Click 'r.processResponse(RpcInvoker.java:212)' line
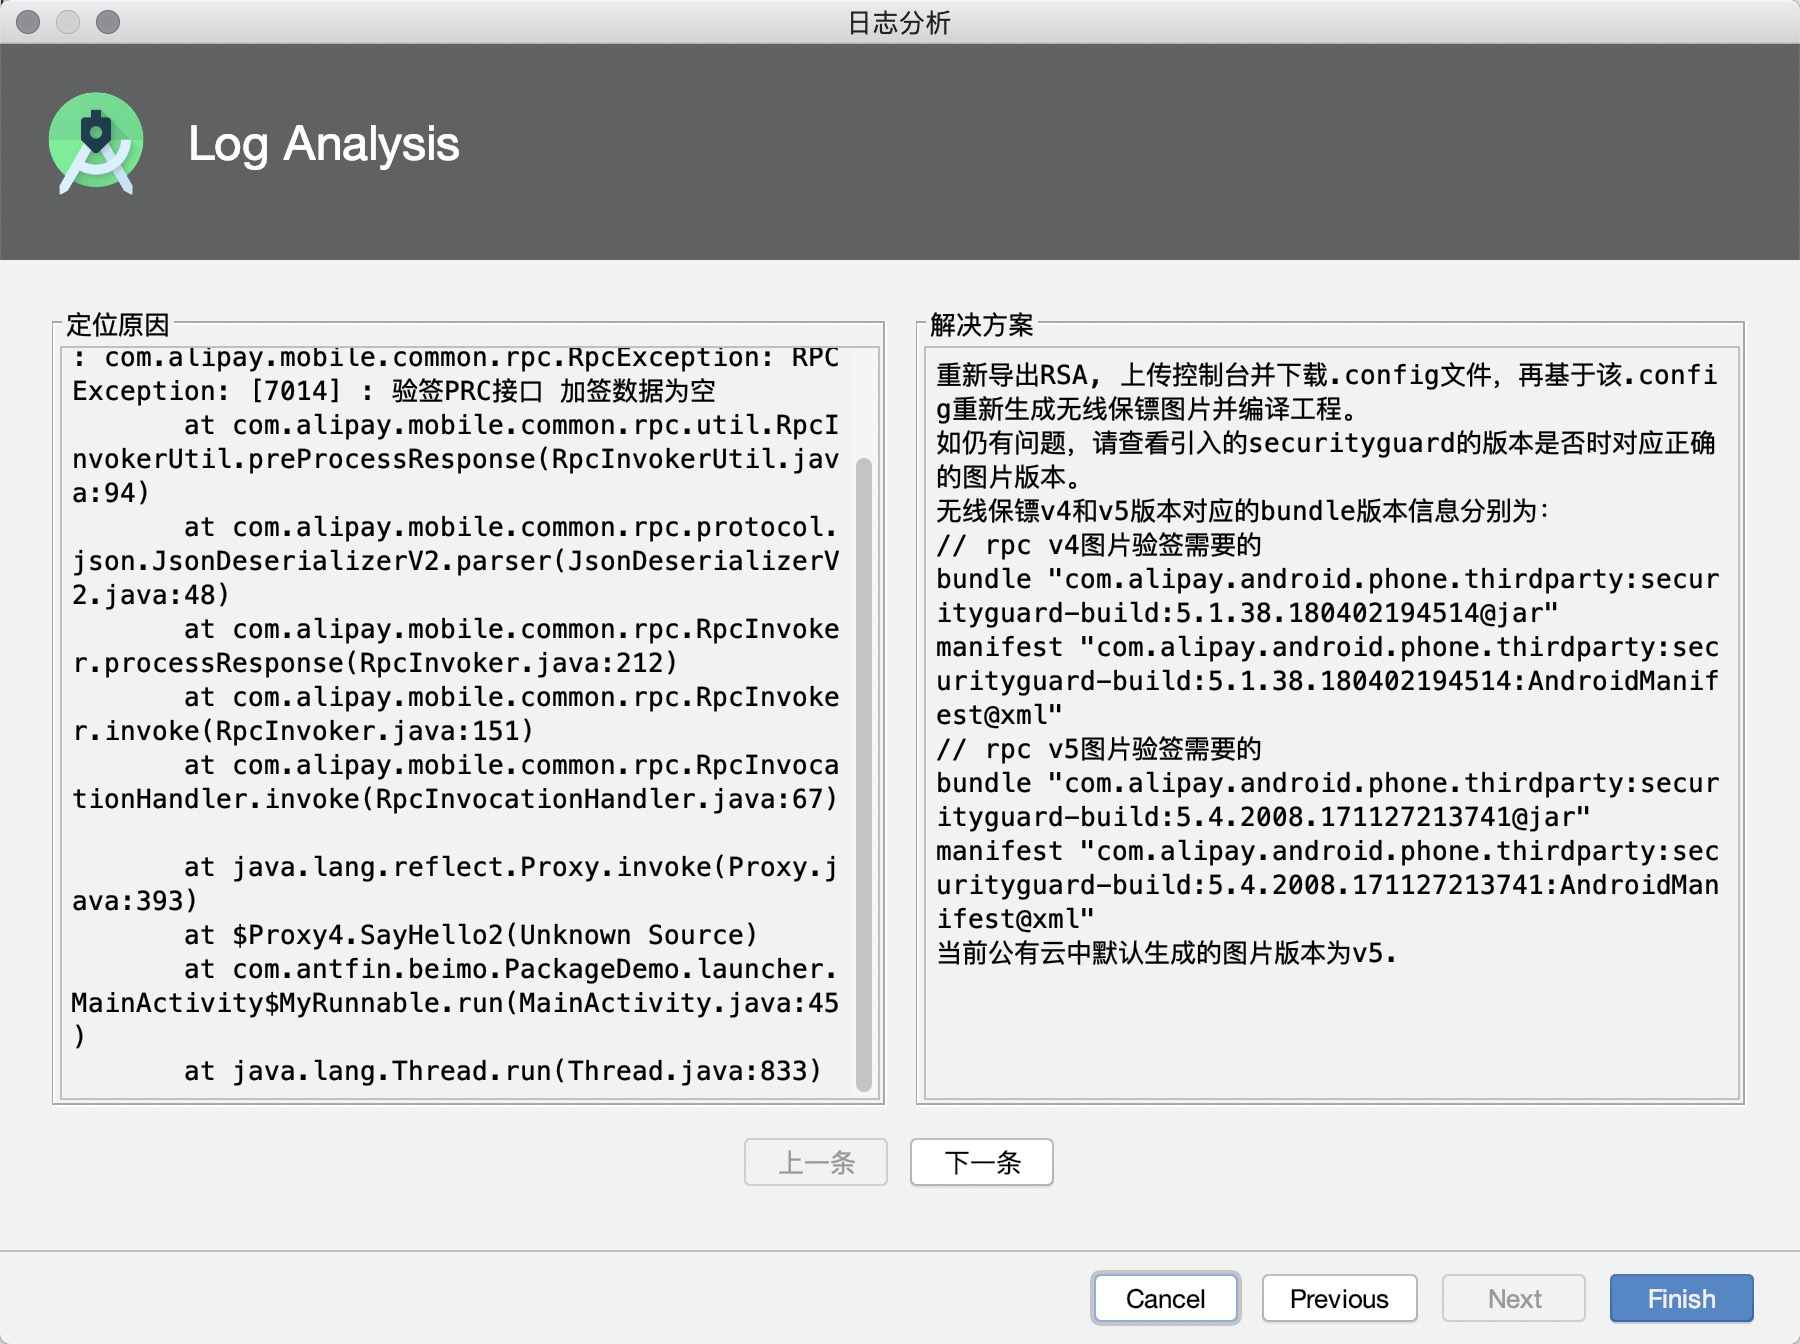 tap(375, 663)
